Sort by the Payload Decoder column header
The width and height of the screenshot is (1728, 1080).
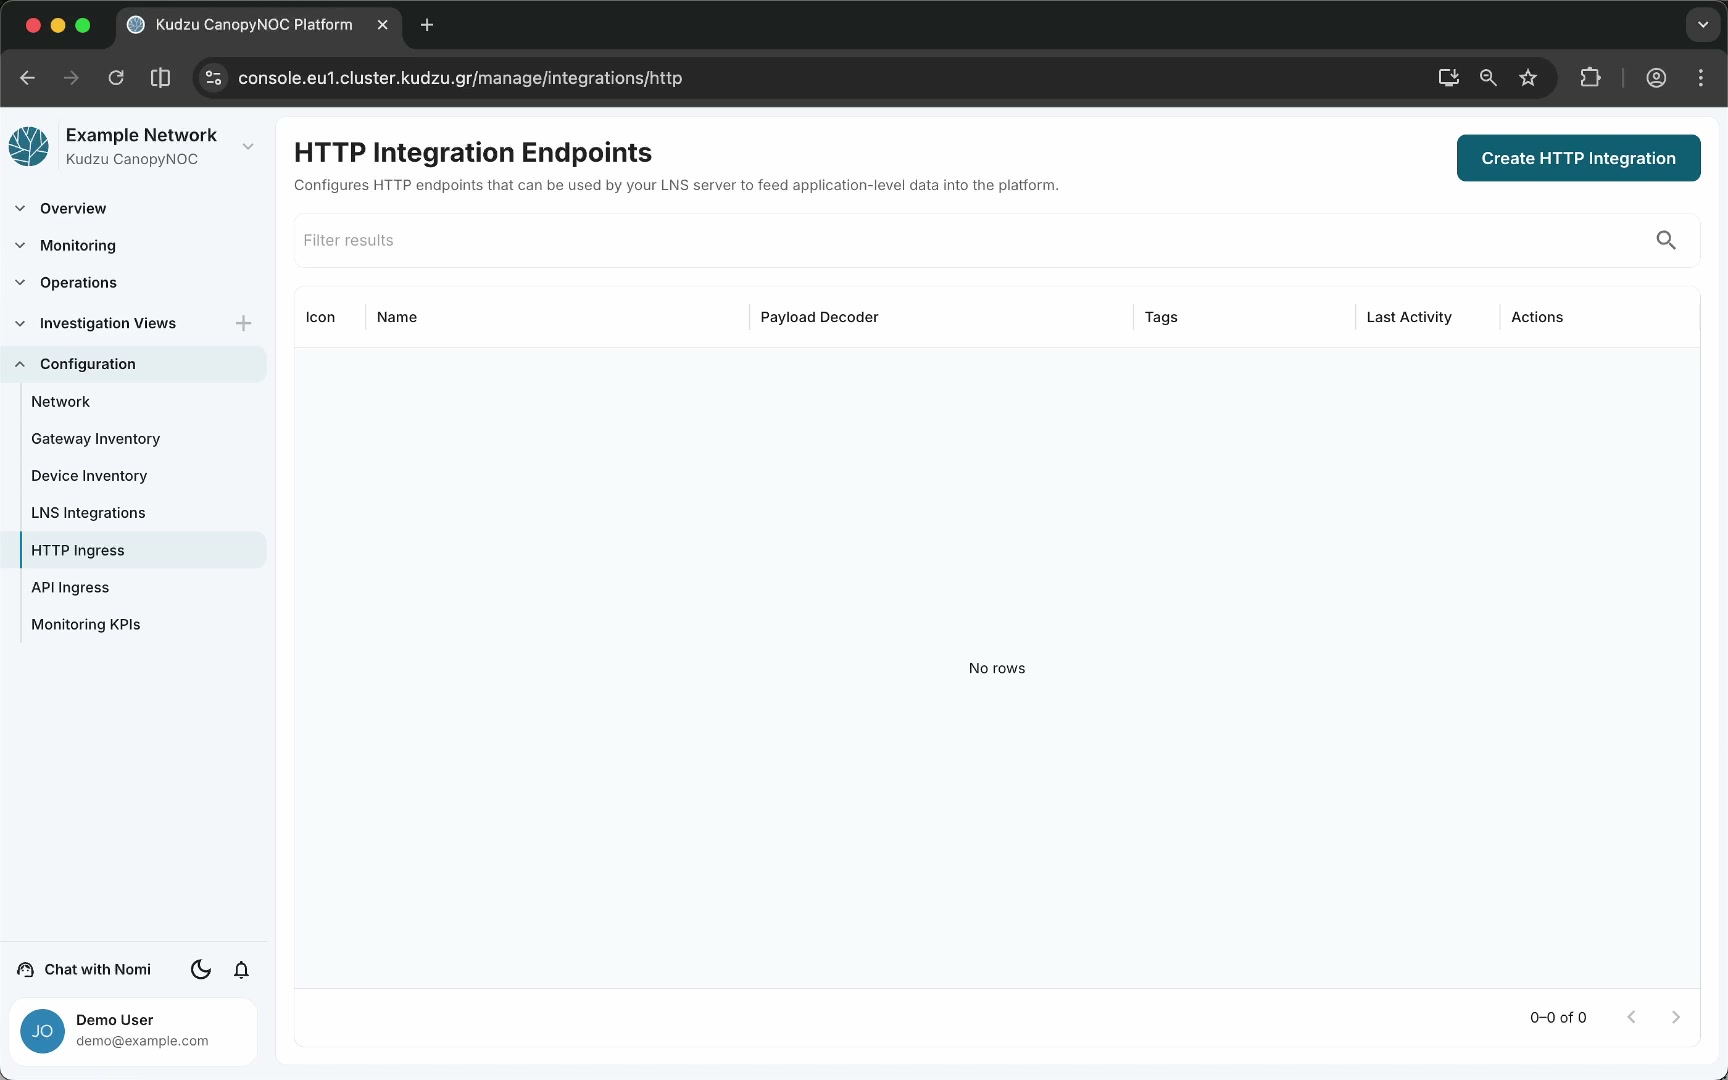click(x=819, y=317)
